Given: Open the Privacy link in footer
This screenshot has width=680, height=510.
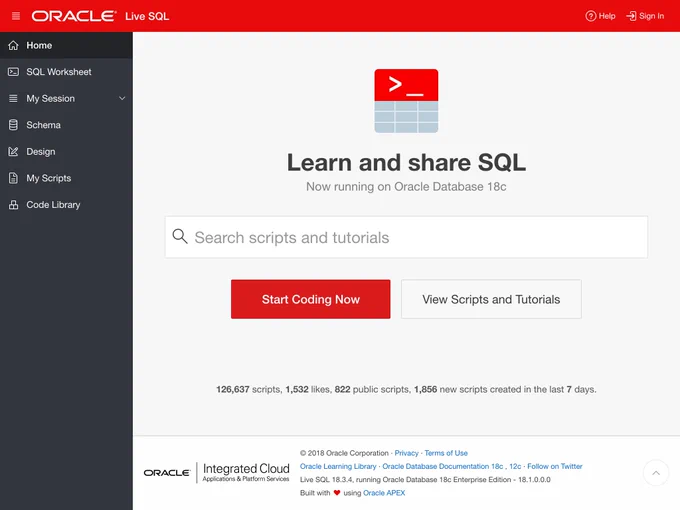Looking at the screenshot, I should pos(406,453).
